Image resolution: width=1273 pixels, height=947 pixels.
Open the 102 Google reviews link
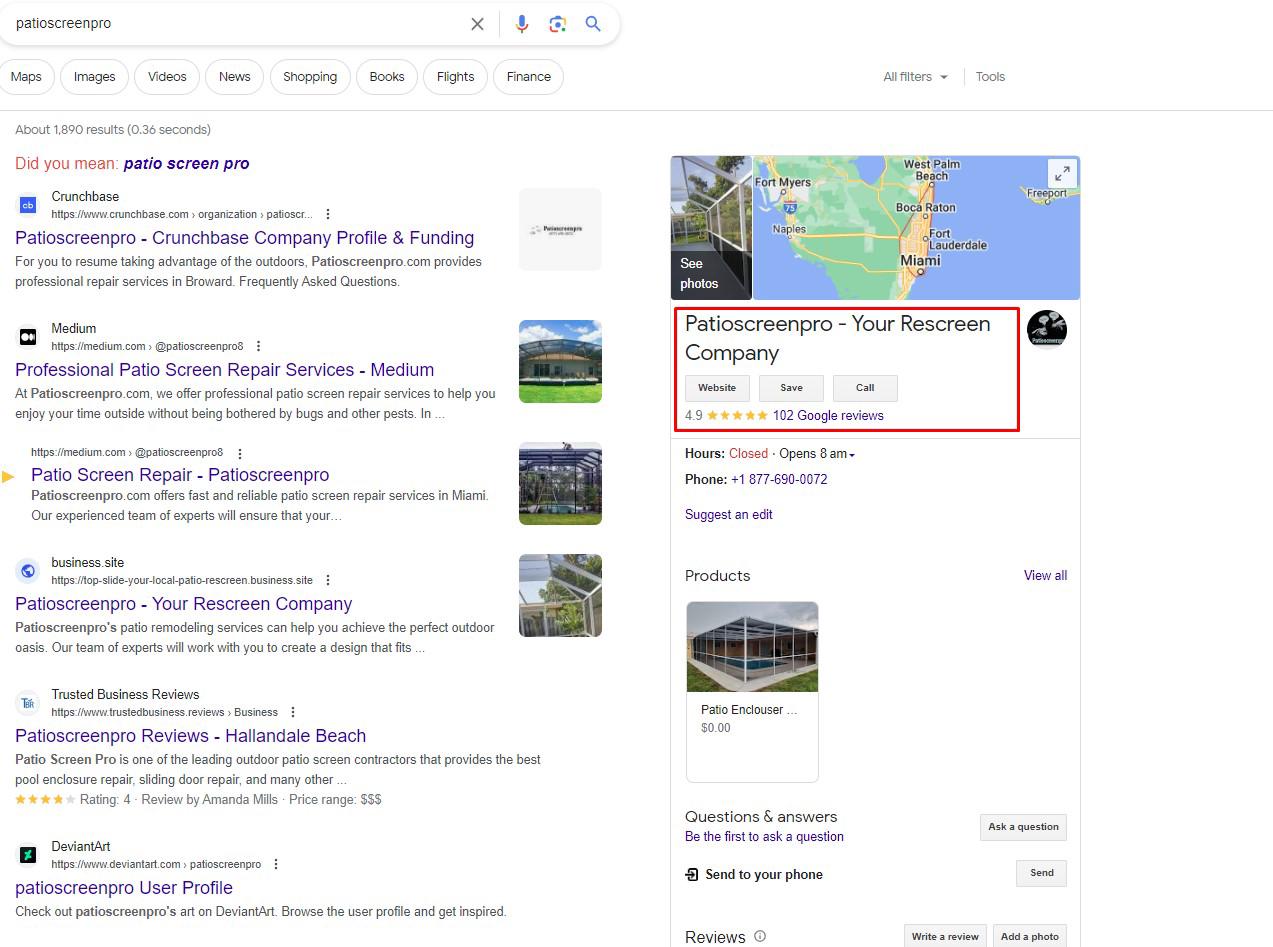[828, 416]
